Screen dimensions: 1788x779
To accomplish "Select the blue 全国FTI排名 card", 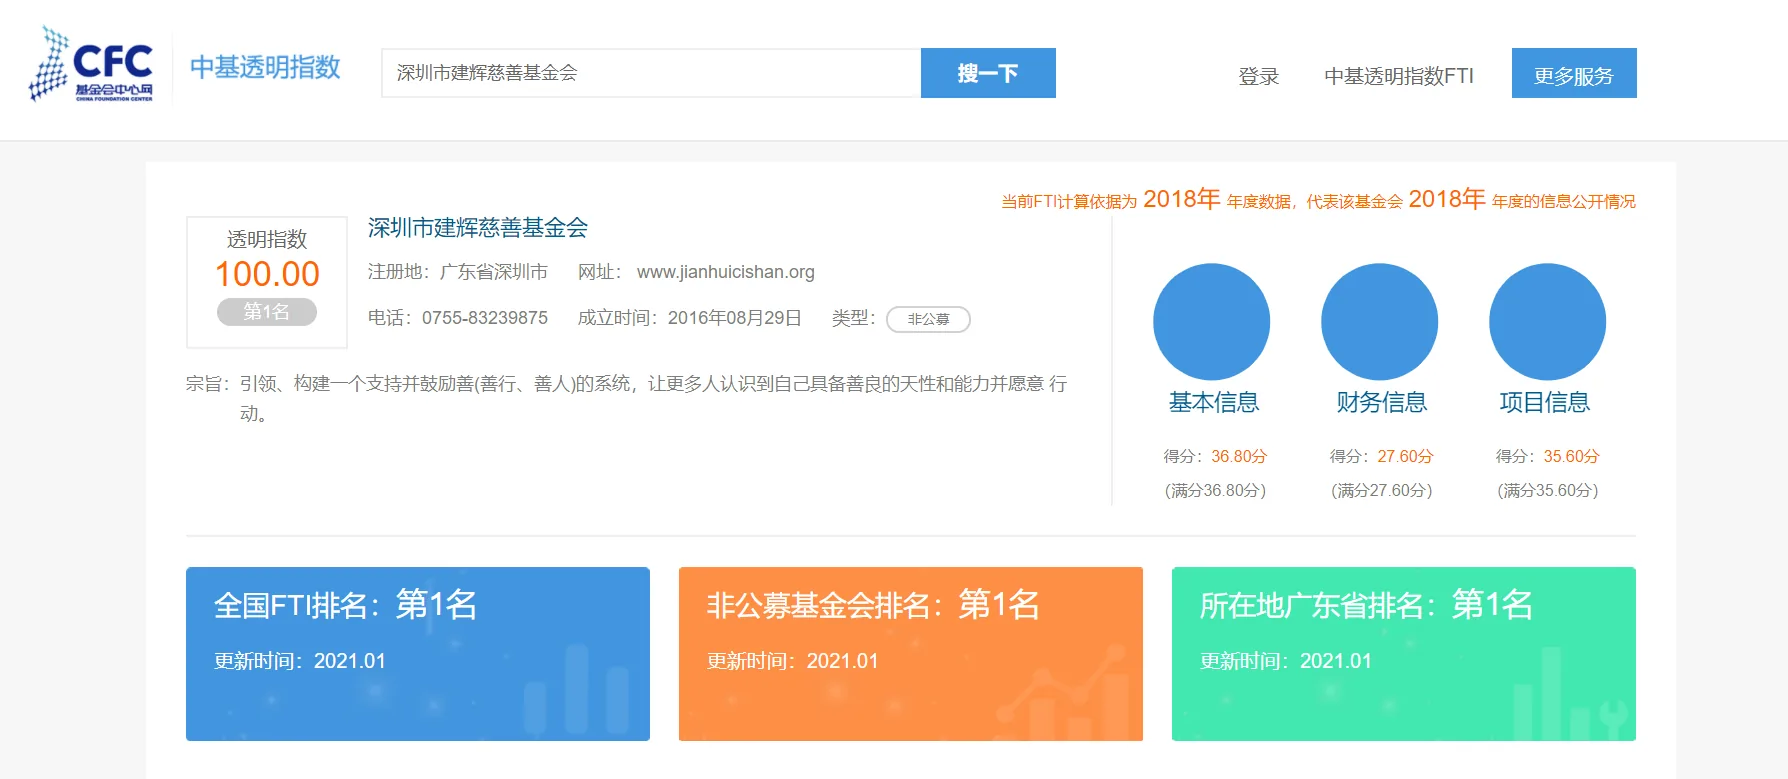I will 418,654.
